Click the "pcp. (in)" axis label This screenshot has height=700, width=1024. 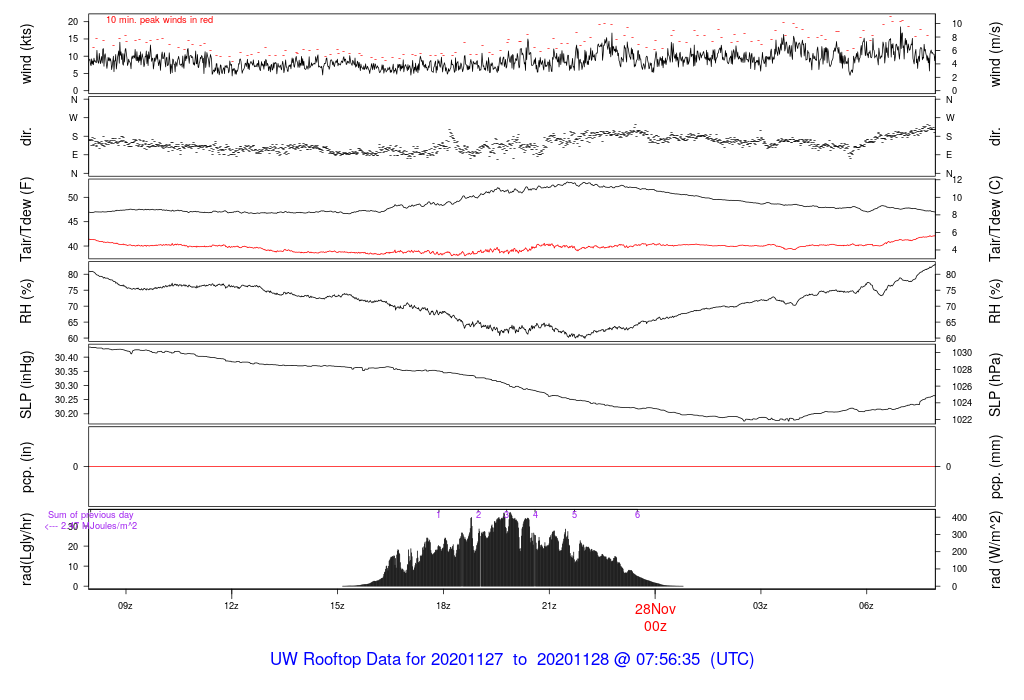pyautogui.click(x=26, y=467)
